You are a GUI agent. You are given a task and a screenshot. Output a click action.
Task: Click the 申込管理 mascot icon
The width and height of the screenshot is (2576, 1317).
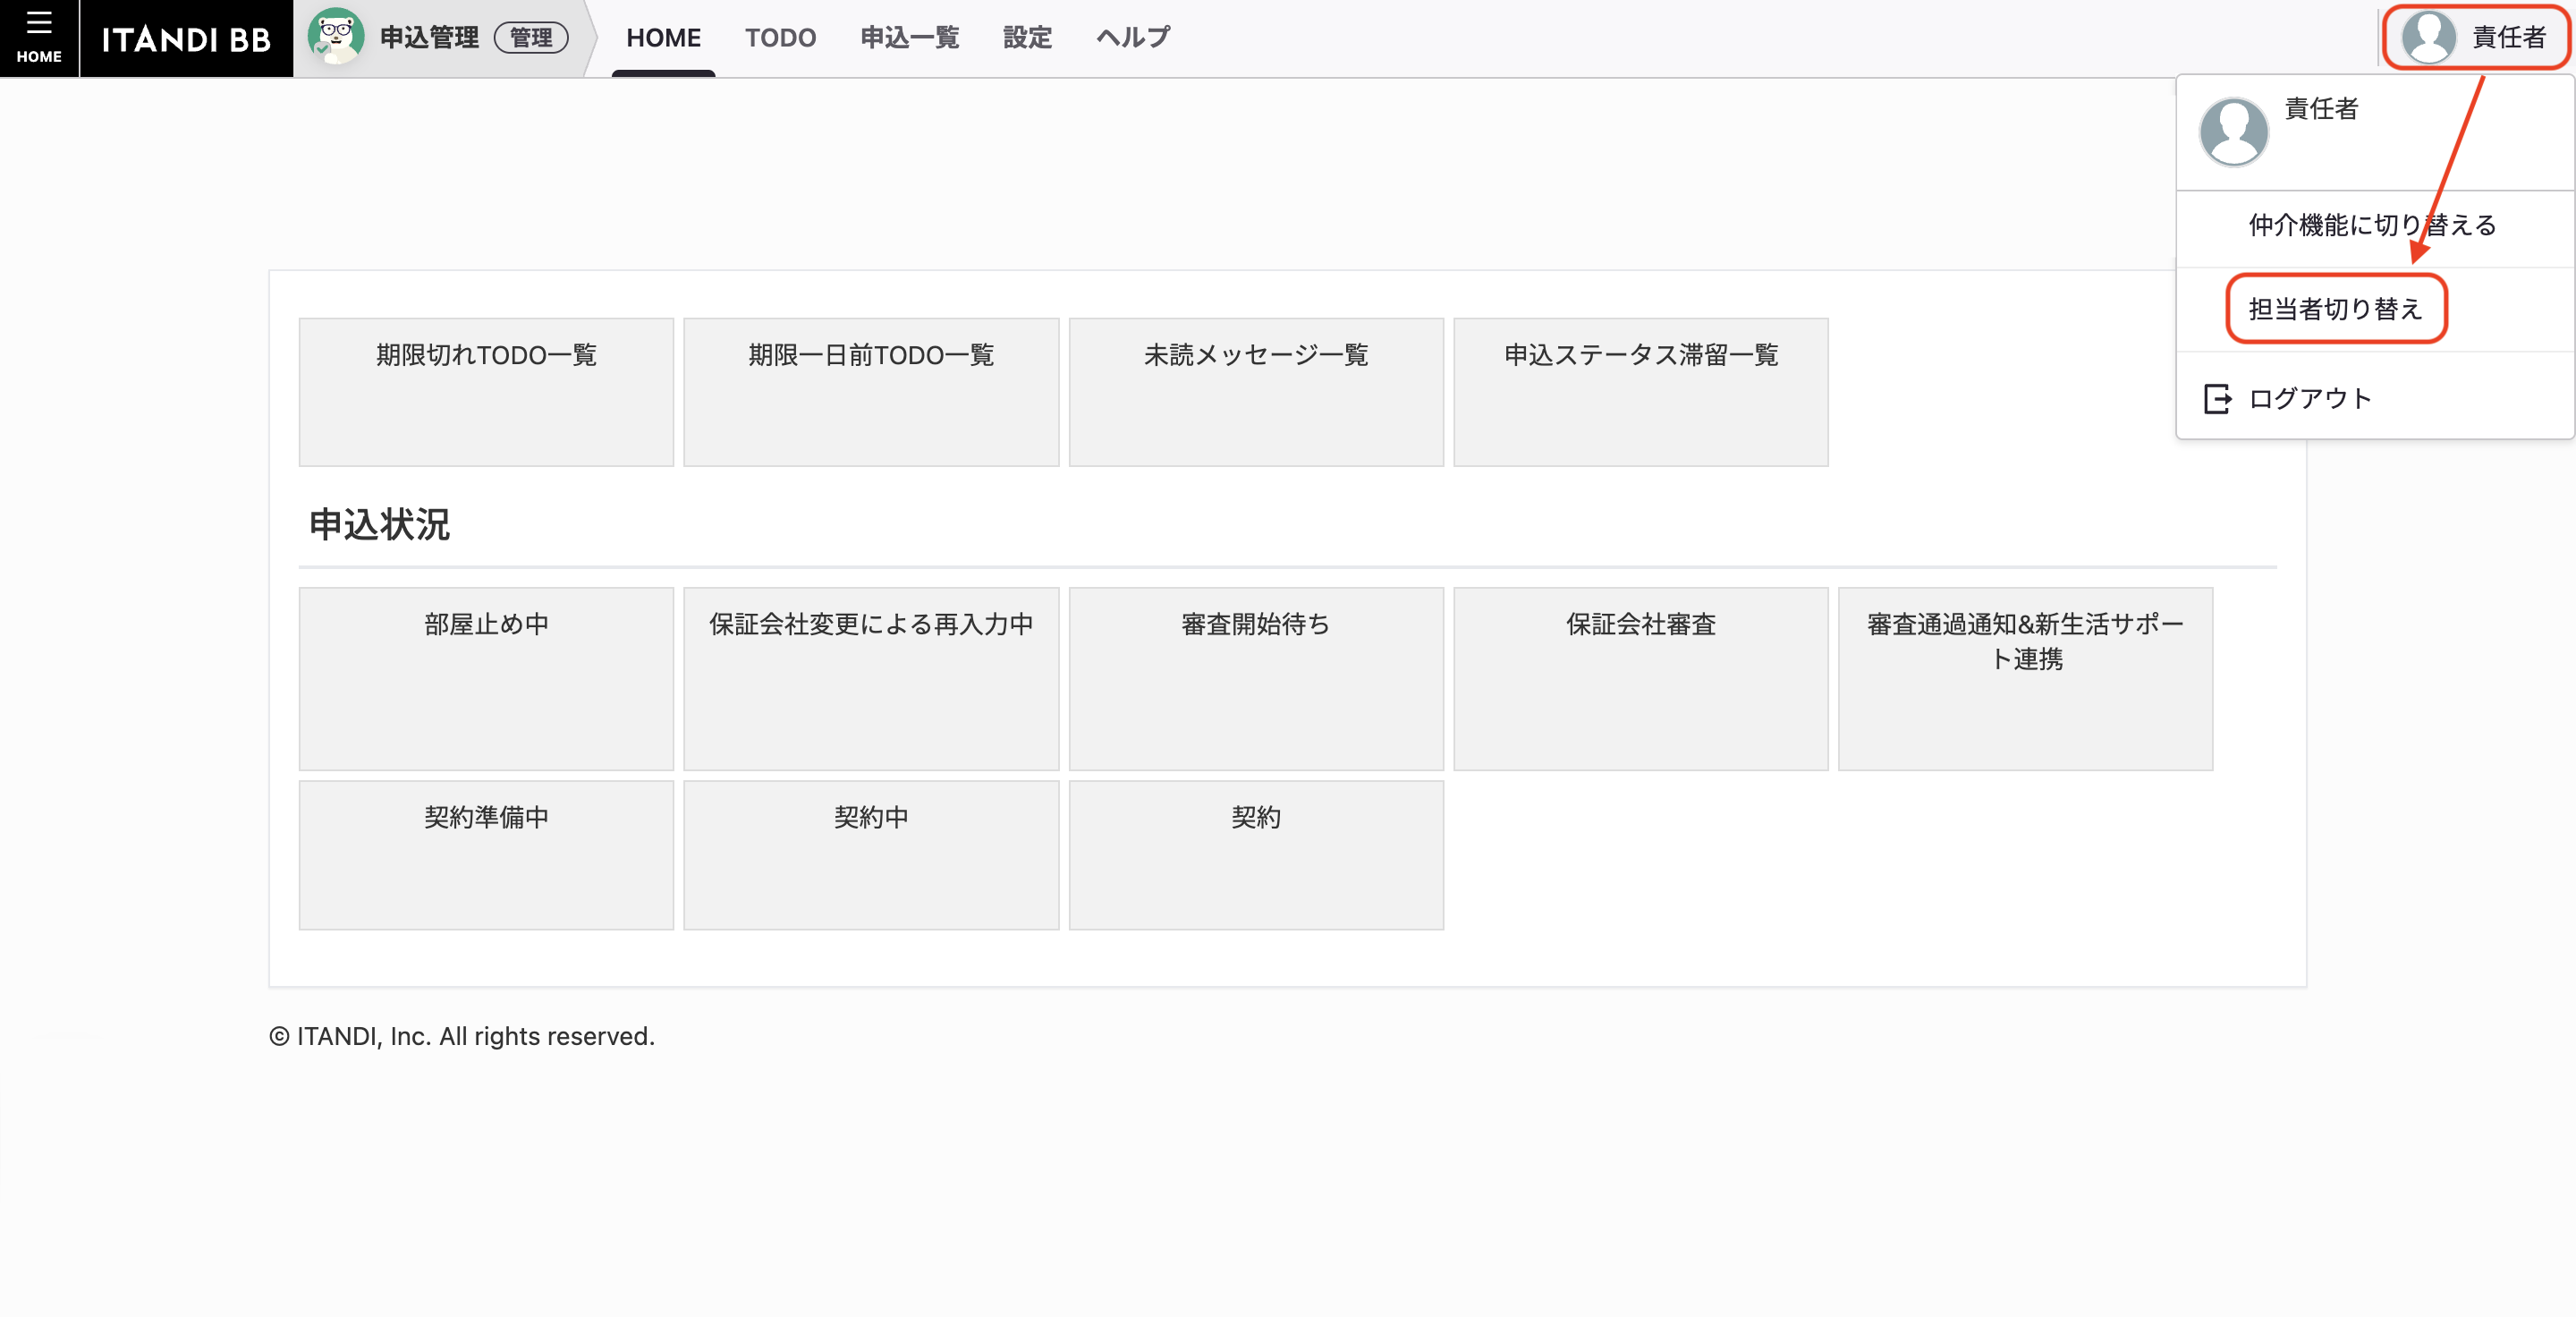[335, 37]
